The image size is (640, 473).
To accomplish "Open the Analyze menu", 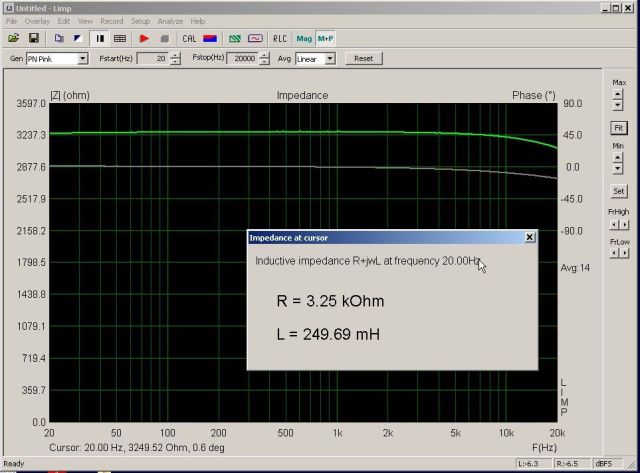I will point(170,21).
